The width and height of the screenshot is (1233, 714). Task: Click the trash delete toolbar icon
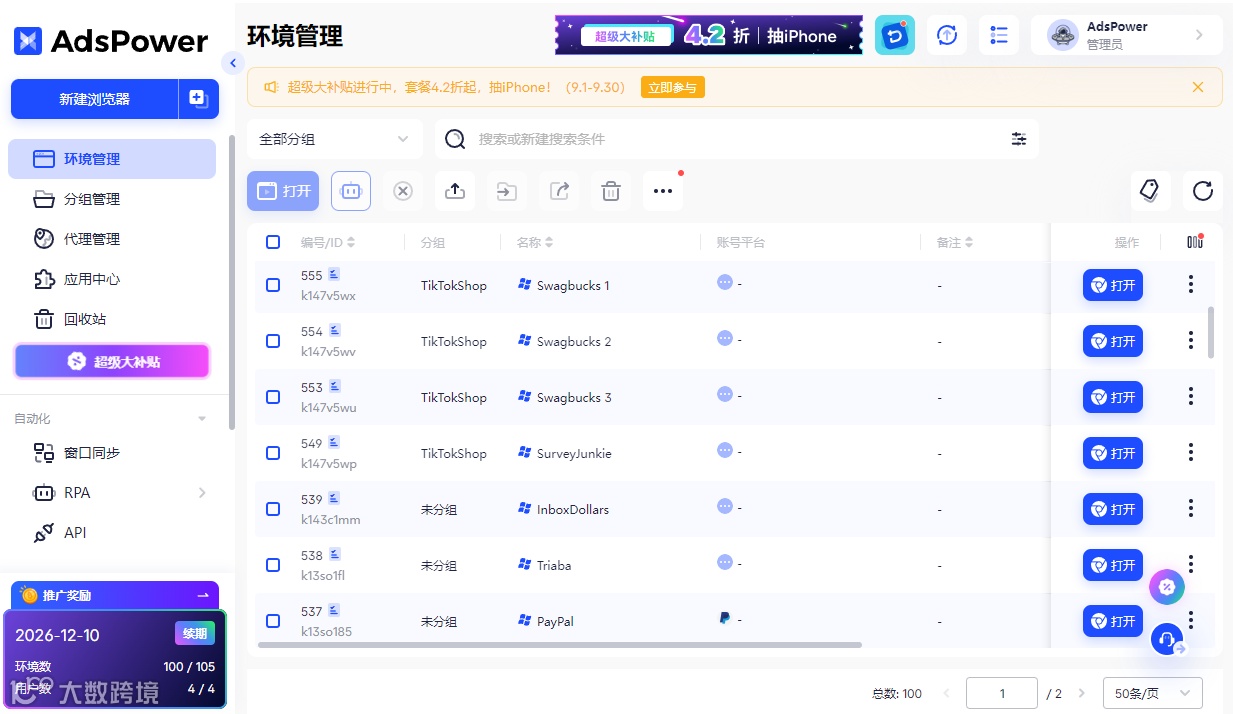tap(611, 191)
